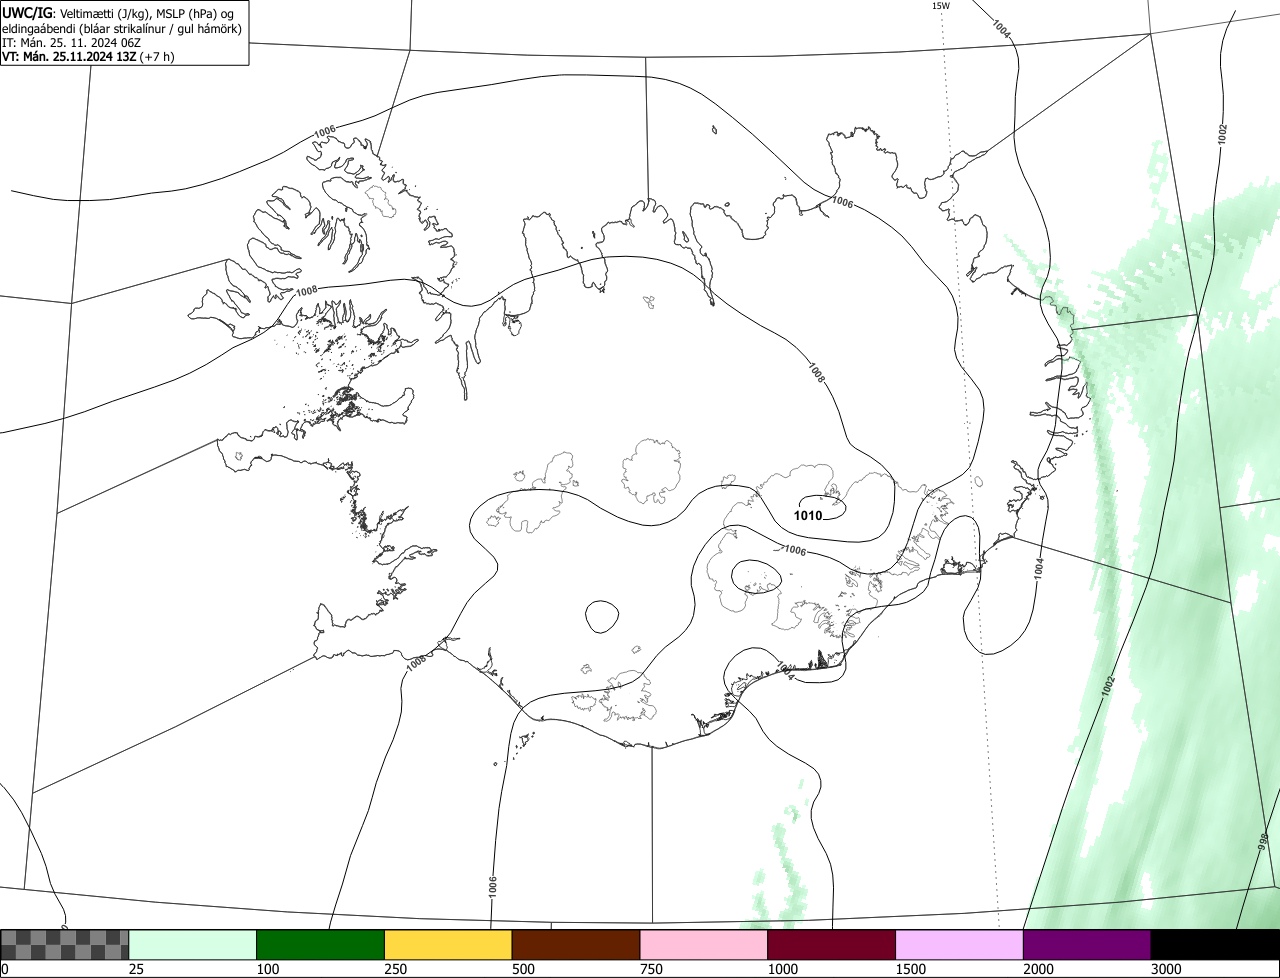Click the bold 1010 pressure label

807,516
